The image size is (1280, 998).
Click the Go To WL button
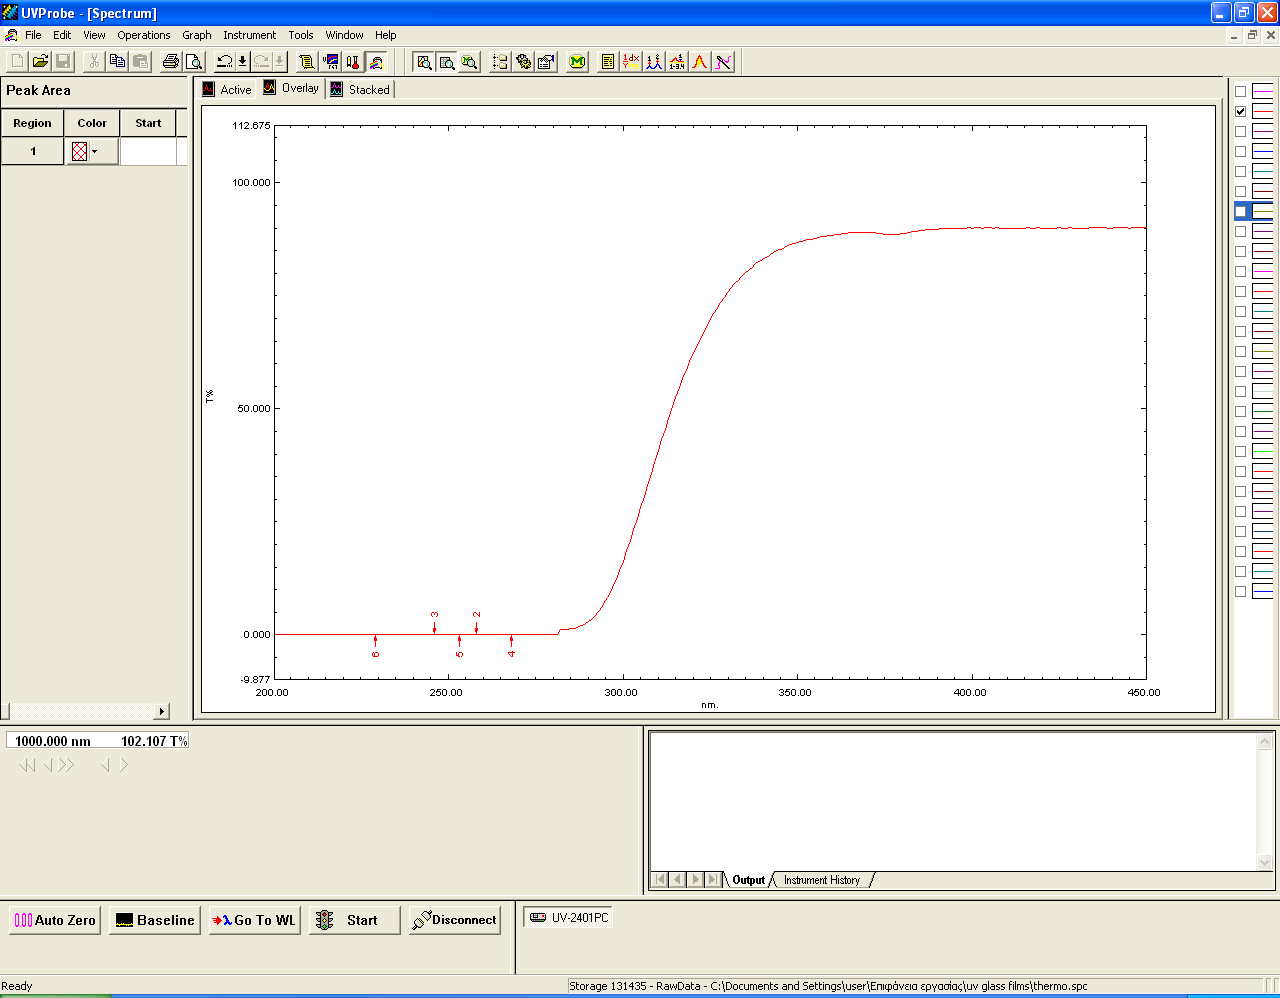coord(254,920)
